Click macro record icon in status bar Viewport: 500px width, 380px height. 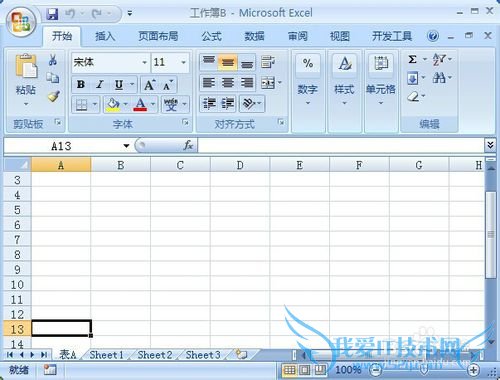click(50, 369)
